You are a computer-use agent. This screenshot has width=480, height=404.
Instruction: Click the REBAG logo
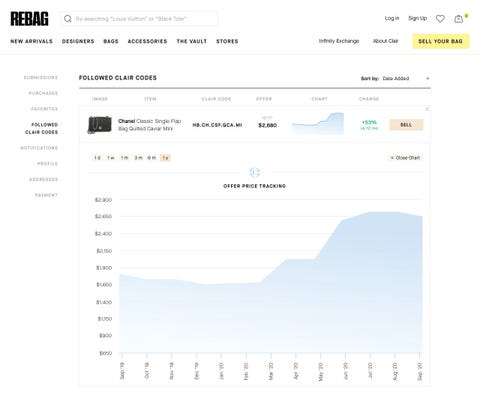point(29,19)
